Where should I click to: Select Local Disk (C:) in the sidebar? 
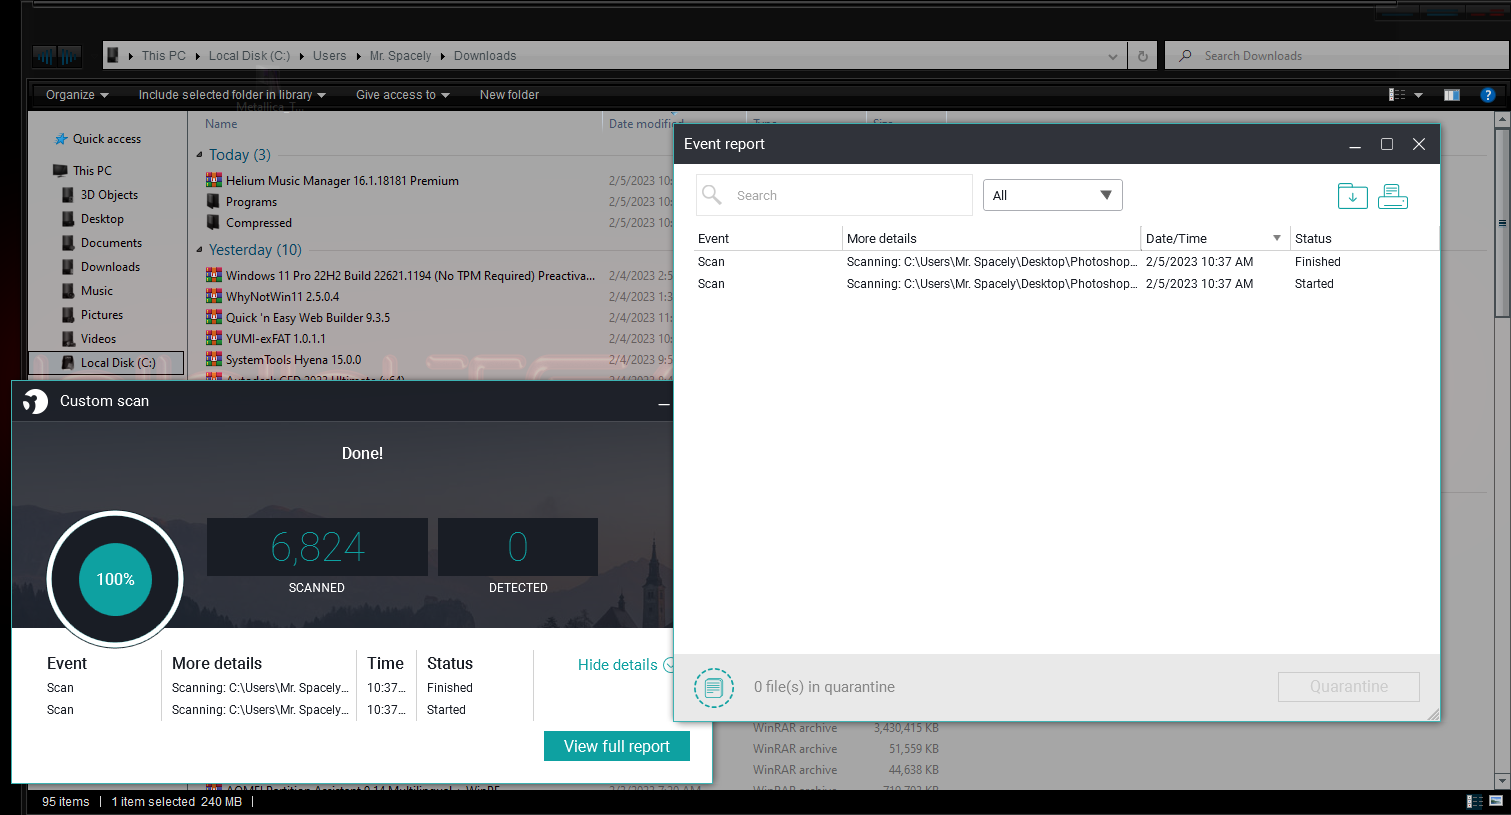click(x=106, y=363)
